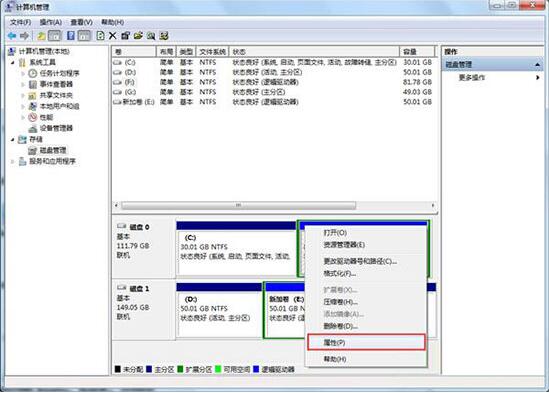Click the Forward arrow toolbar icon
Image resolution: width=549 pixels, height=393 pixels.
click(x=24, y=36)
